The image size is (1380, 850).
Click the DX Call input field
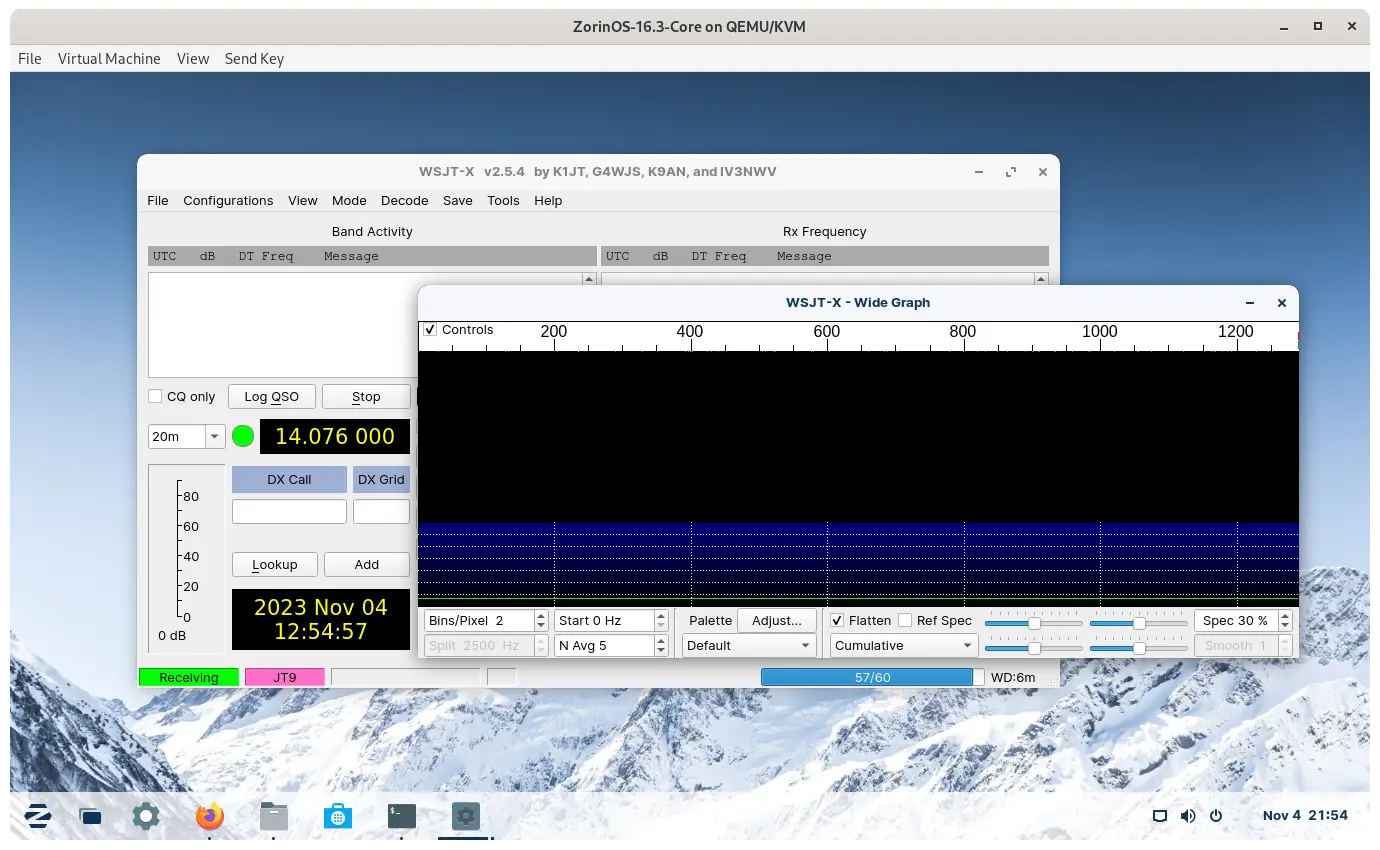[x=289, y=512]
